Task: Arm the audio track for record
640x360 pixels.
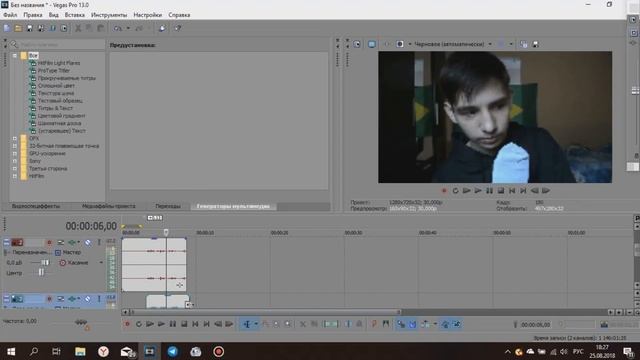Action: [49, 242]
